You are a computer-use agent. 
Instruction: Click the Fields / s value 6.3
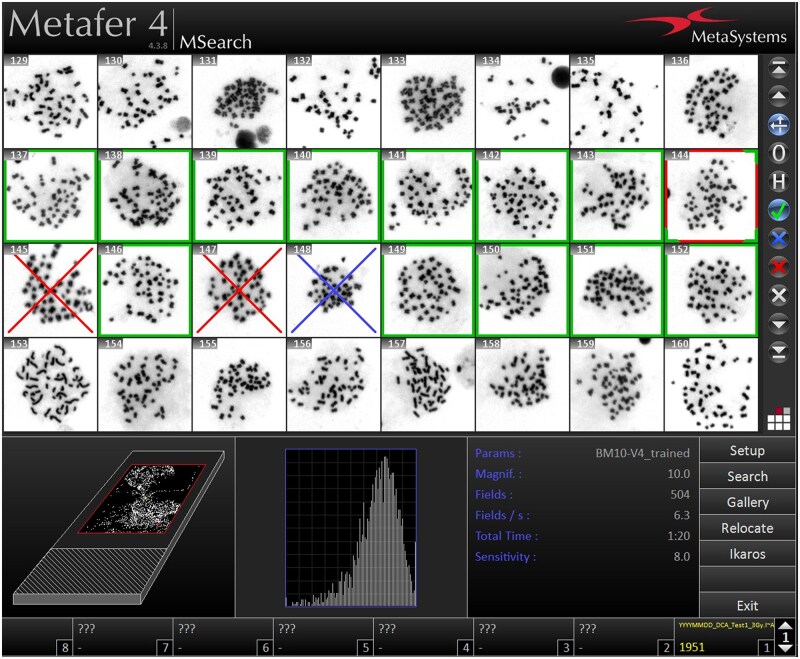point(682,515)
